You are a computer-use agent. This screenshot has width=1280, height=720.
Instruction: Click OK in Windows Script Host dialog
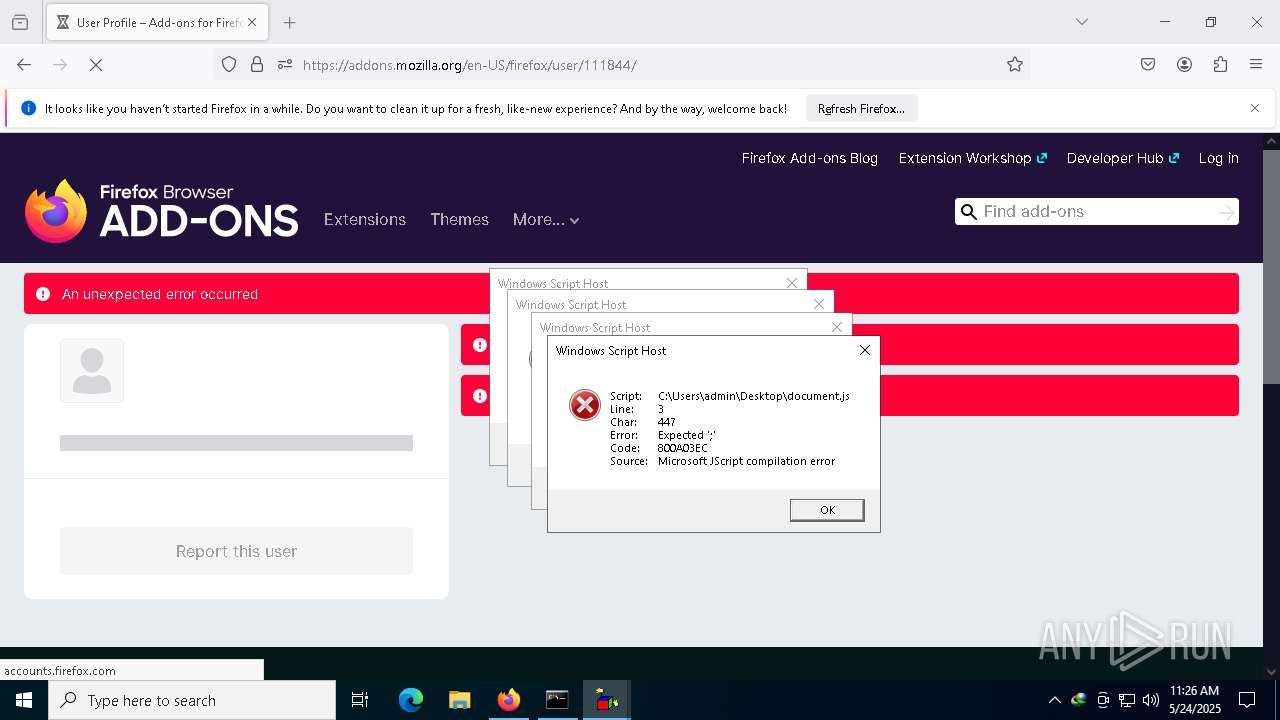tap(827, 510)
